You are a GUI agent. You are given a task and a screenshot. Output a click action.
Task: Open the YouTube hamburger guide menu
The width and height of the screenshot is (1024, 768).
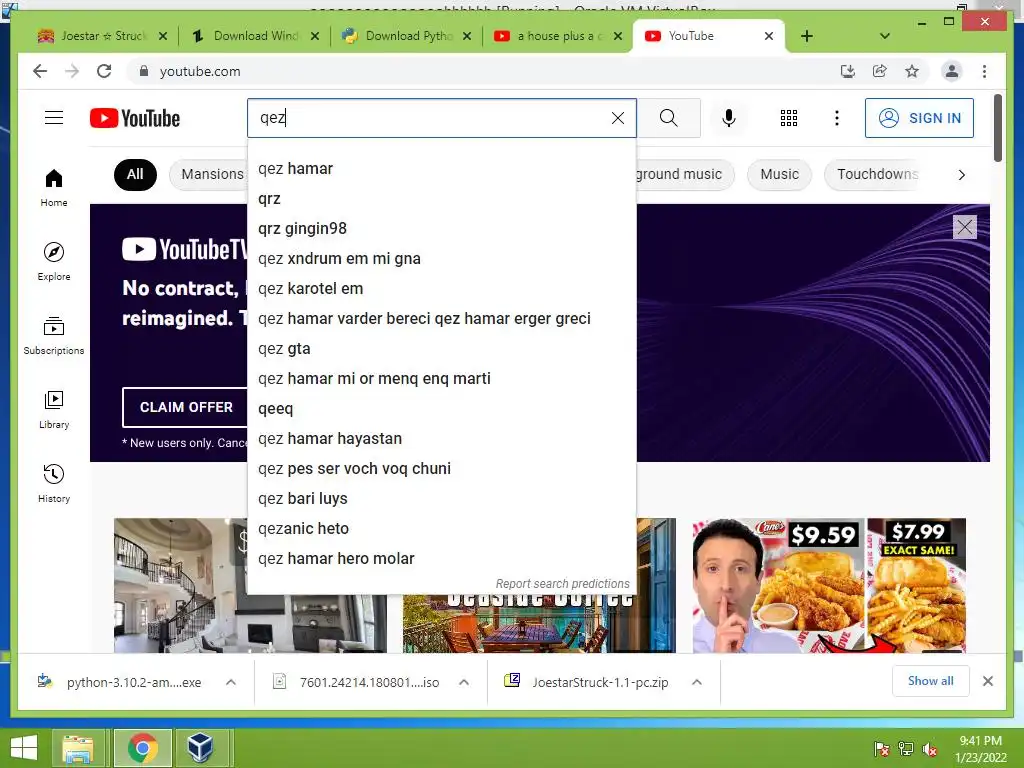coord(54,118)
